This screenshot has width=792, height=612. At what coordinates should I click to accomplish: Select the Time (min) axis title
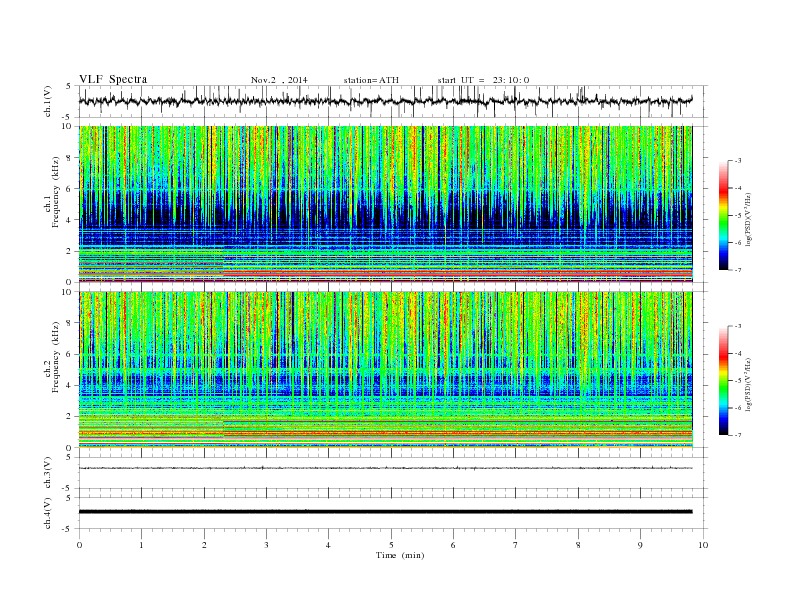pyautogui.click(x=400, y=555)
